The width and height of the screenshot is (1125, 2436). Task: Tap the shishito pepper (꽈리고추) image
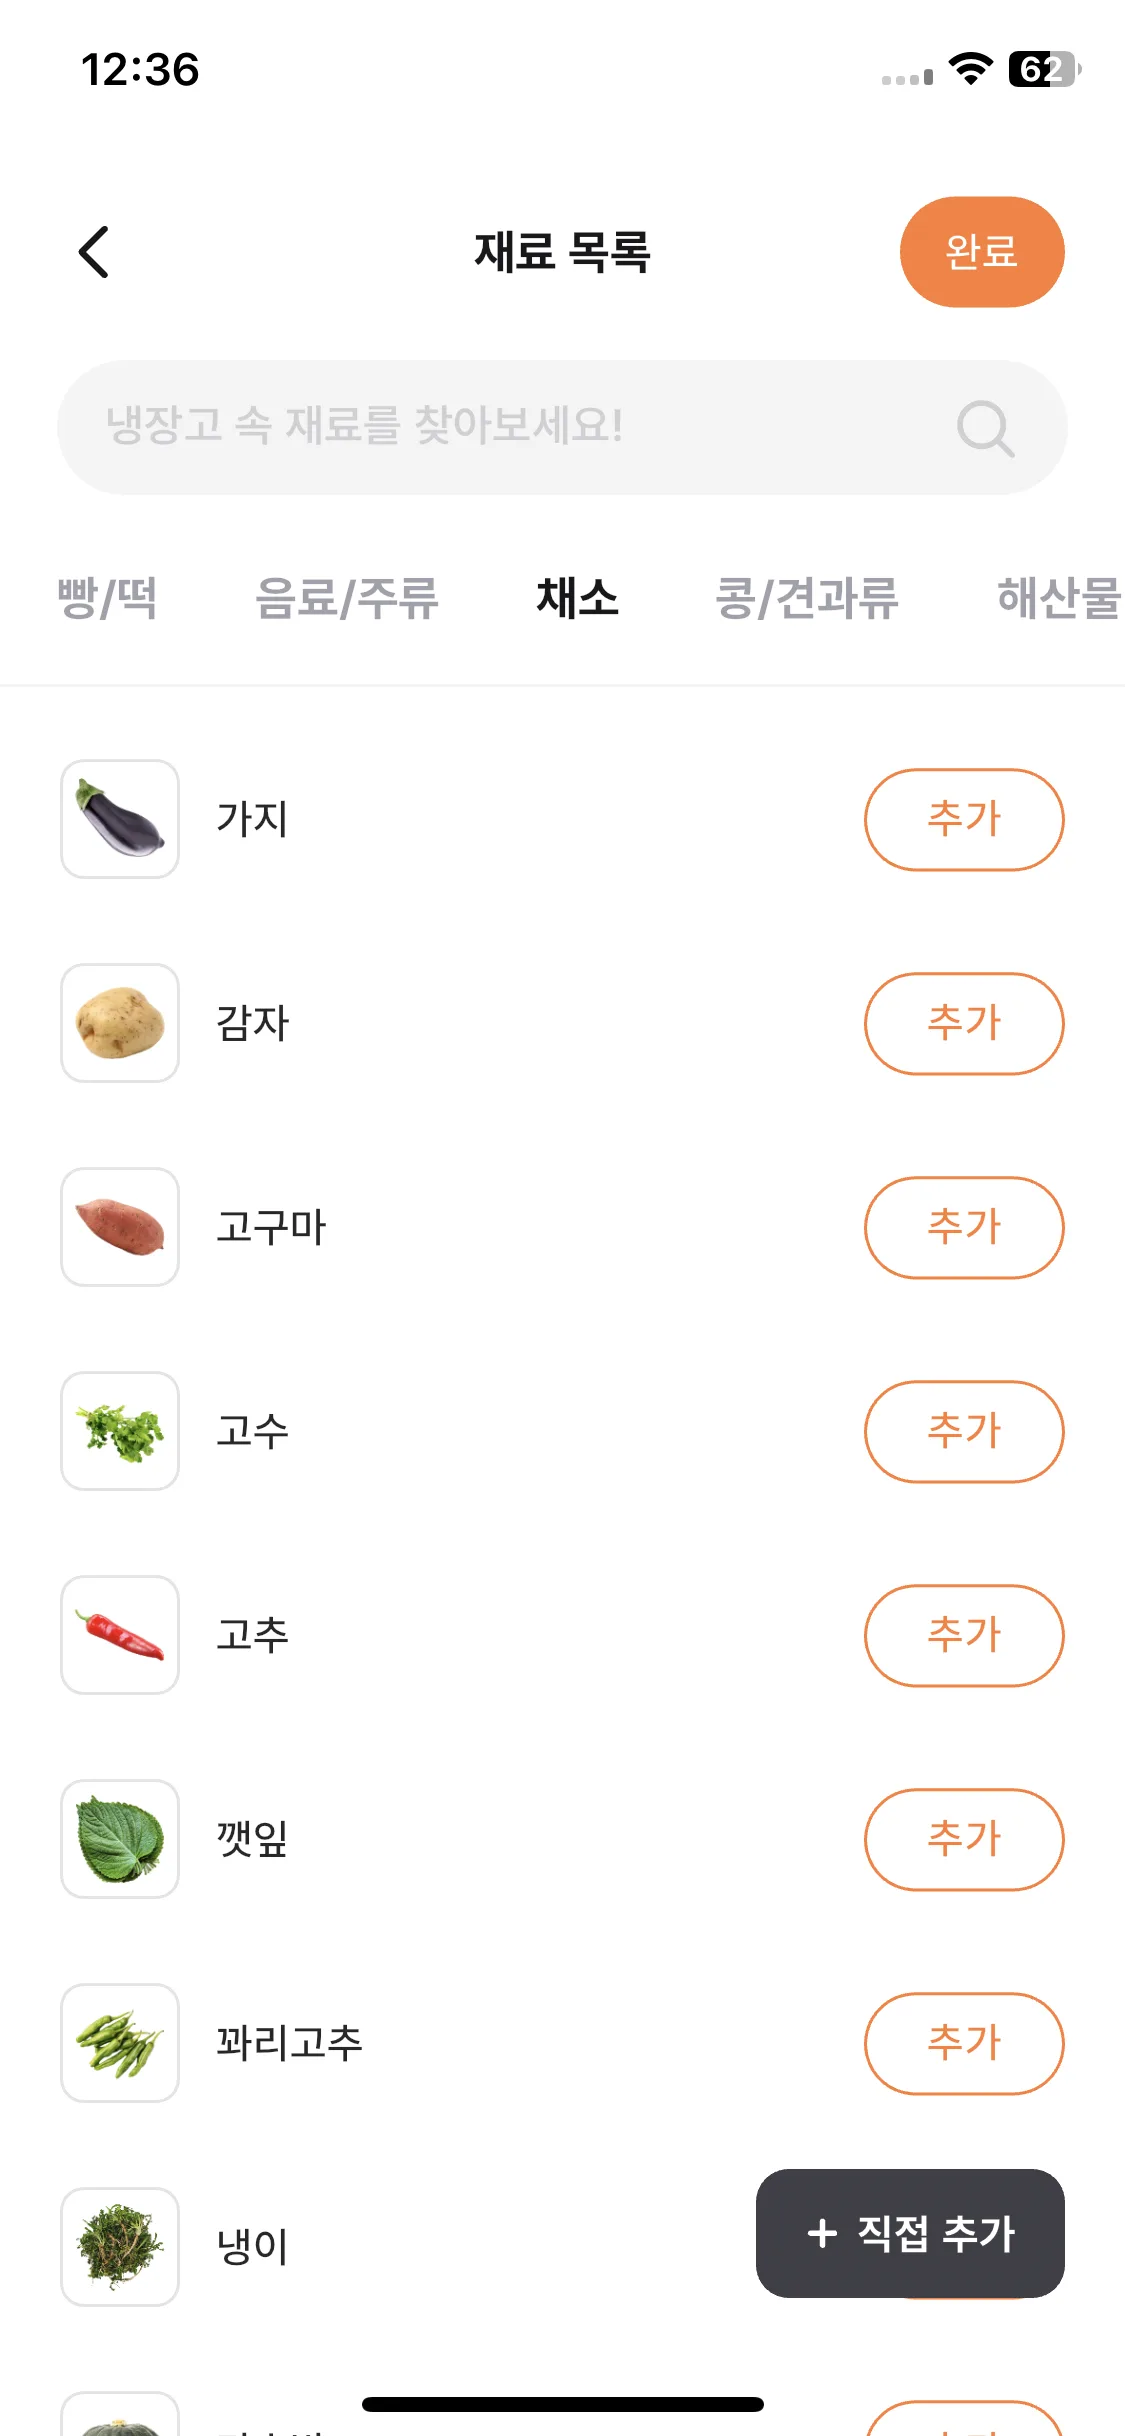120,2043
